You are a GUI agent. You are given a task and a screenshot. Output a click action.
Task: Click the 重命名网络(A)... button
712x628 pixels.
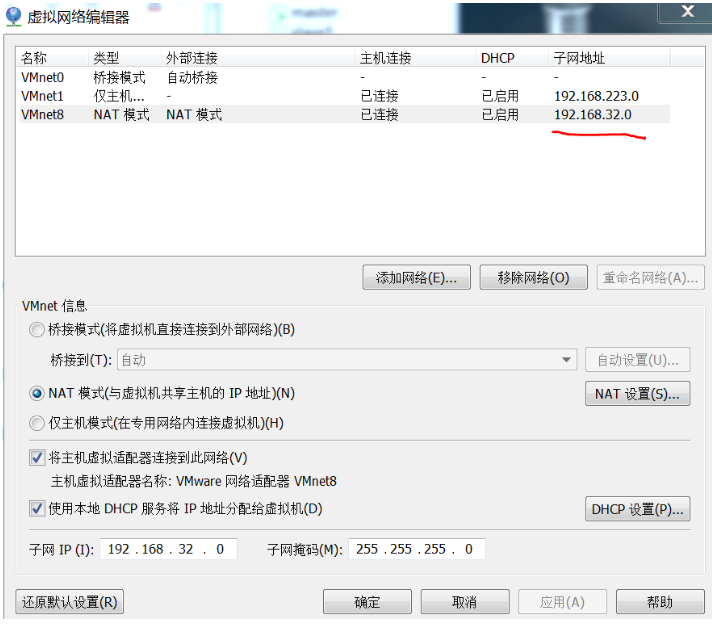pyautogui.click(x=650, y=277)
